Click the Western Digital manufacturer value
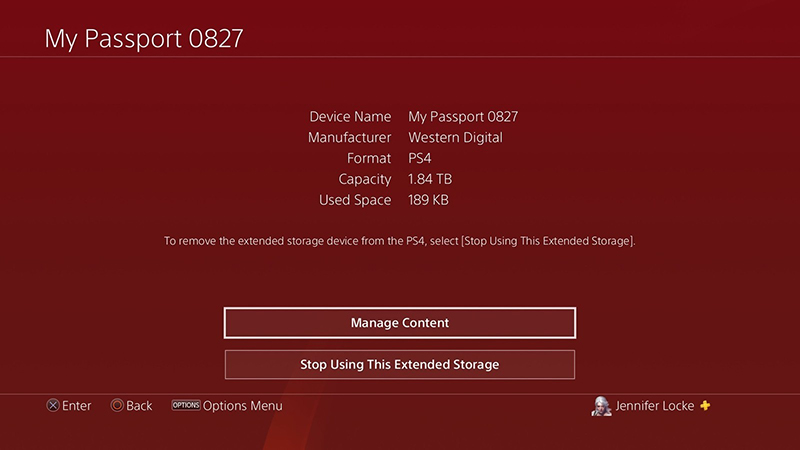 (455, 138)
